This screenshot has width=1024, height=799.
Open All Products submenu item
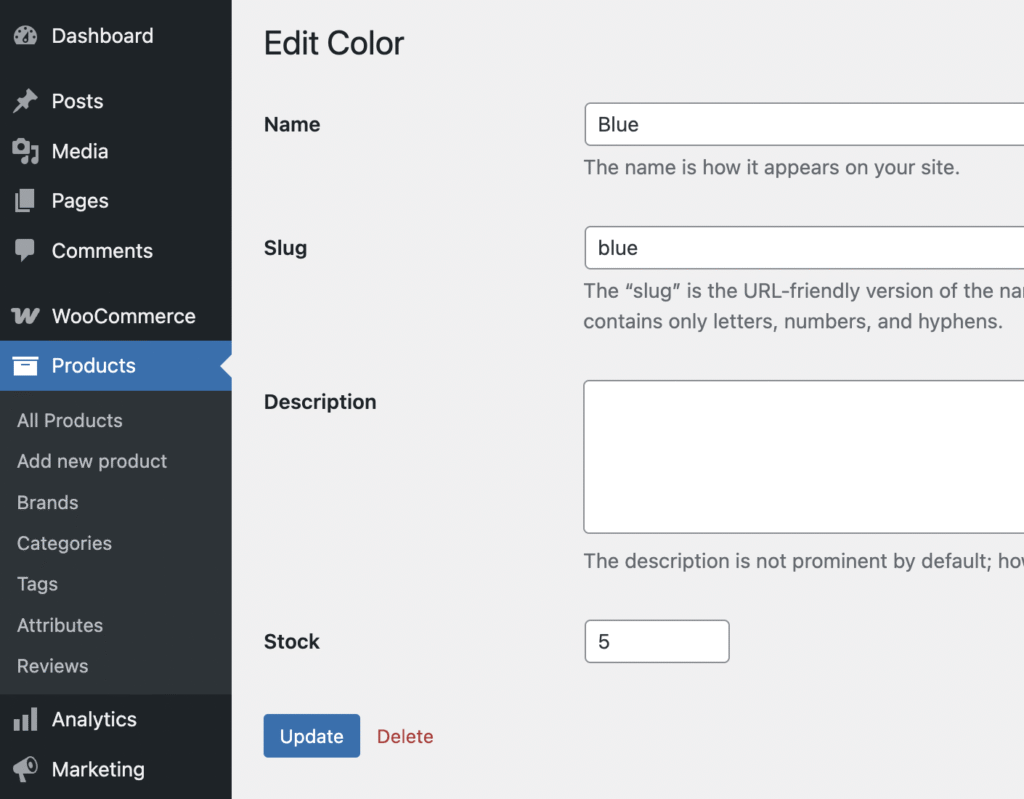pyautogui.click(x=70, y=421)
